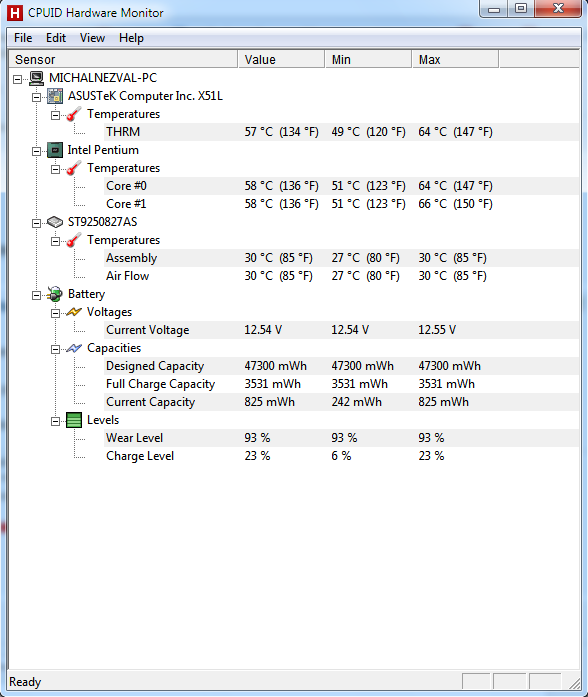
Task: Click Charge Level min value 6 %
Action: [x=341, y=456]
